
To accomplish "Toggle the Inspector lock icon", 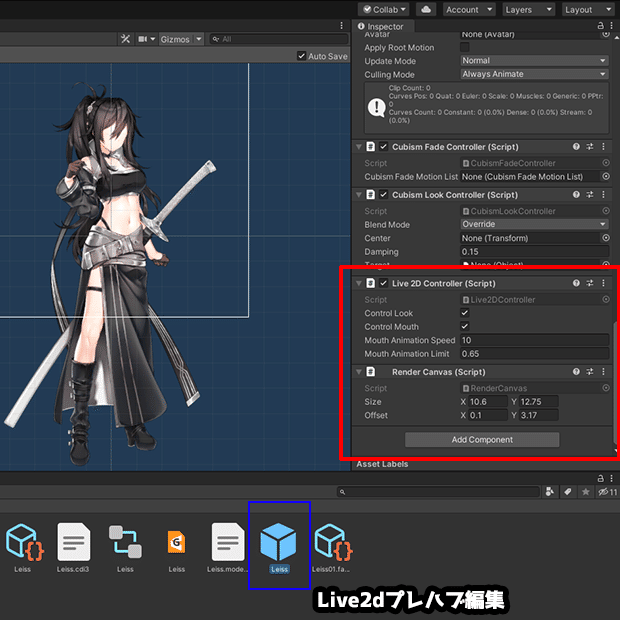I will pos(600,26).
